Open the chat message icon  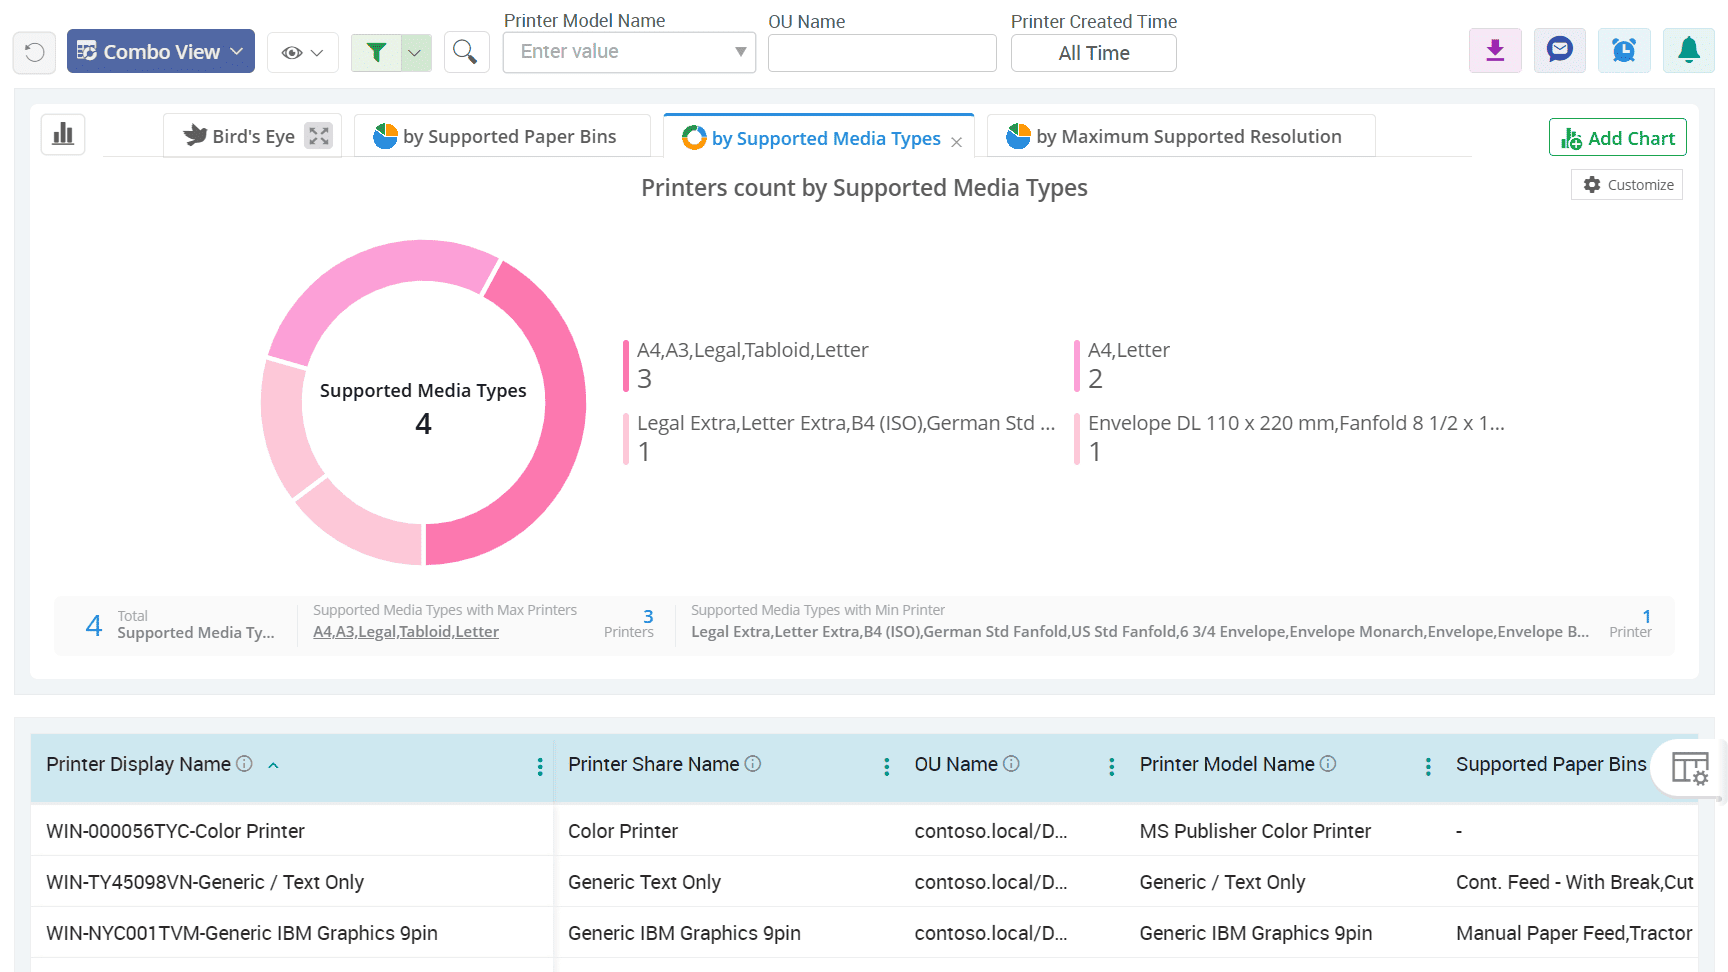click(x=1559, y=50)
